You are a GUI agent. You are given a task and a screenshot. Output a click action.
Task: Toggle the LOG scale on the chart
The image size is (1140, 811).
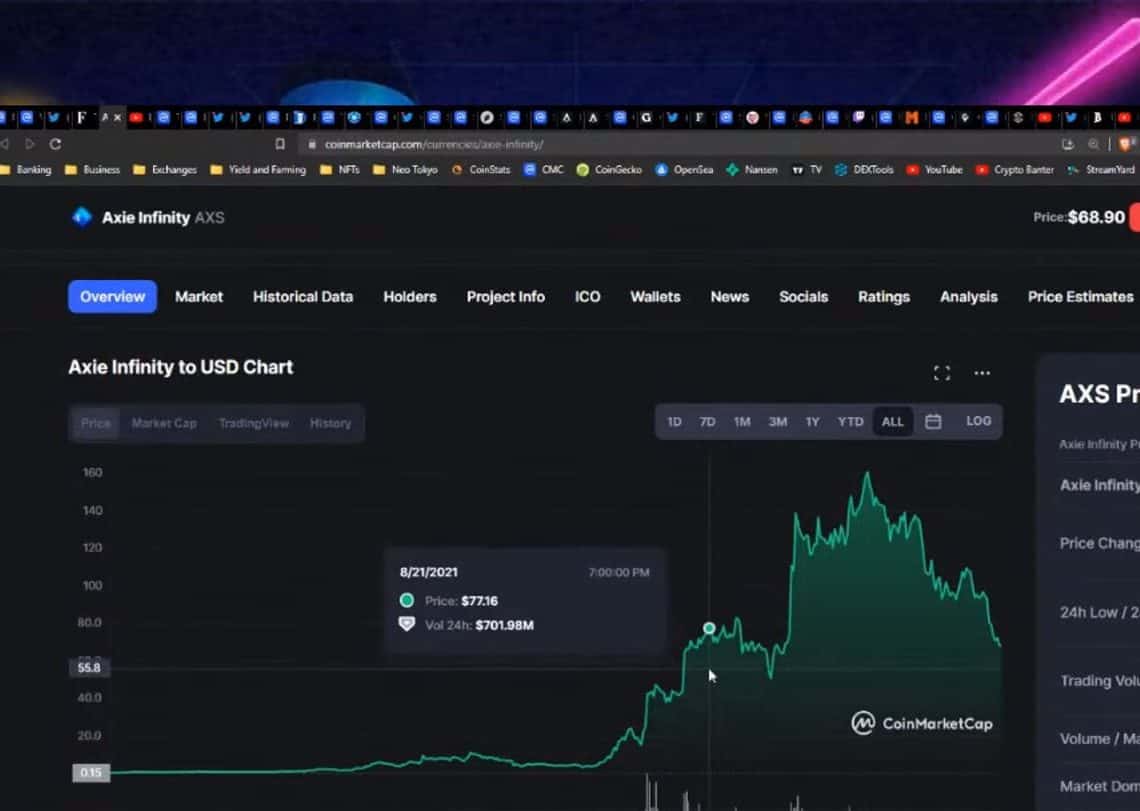coord(978,421)
